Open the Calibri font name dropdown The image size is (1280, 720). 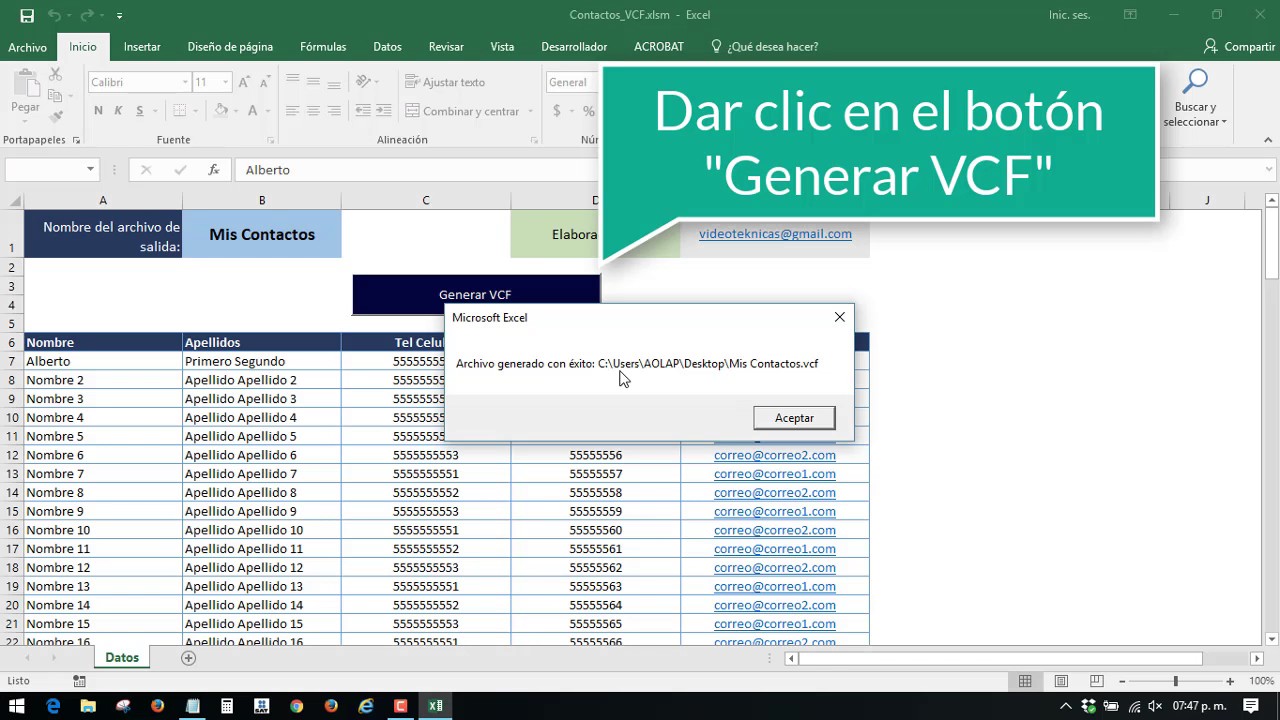click(x=185, y=82)
